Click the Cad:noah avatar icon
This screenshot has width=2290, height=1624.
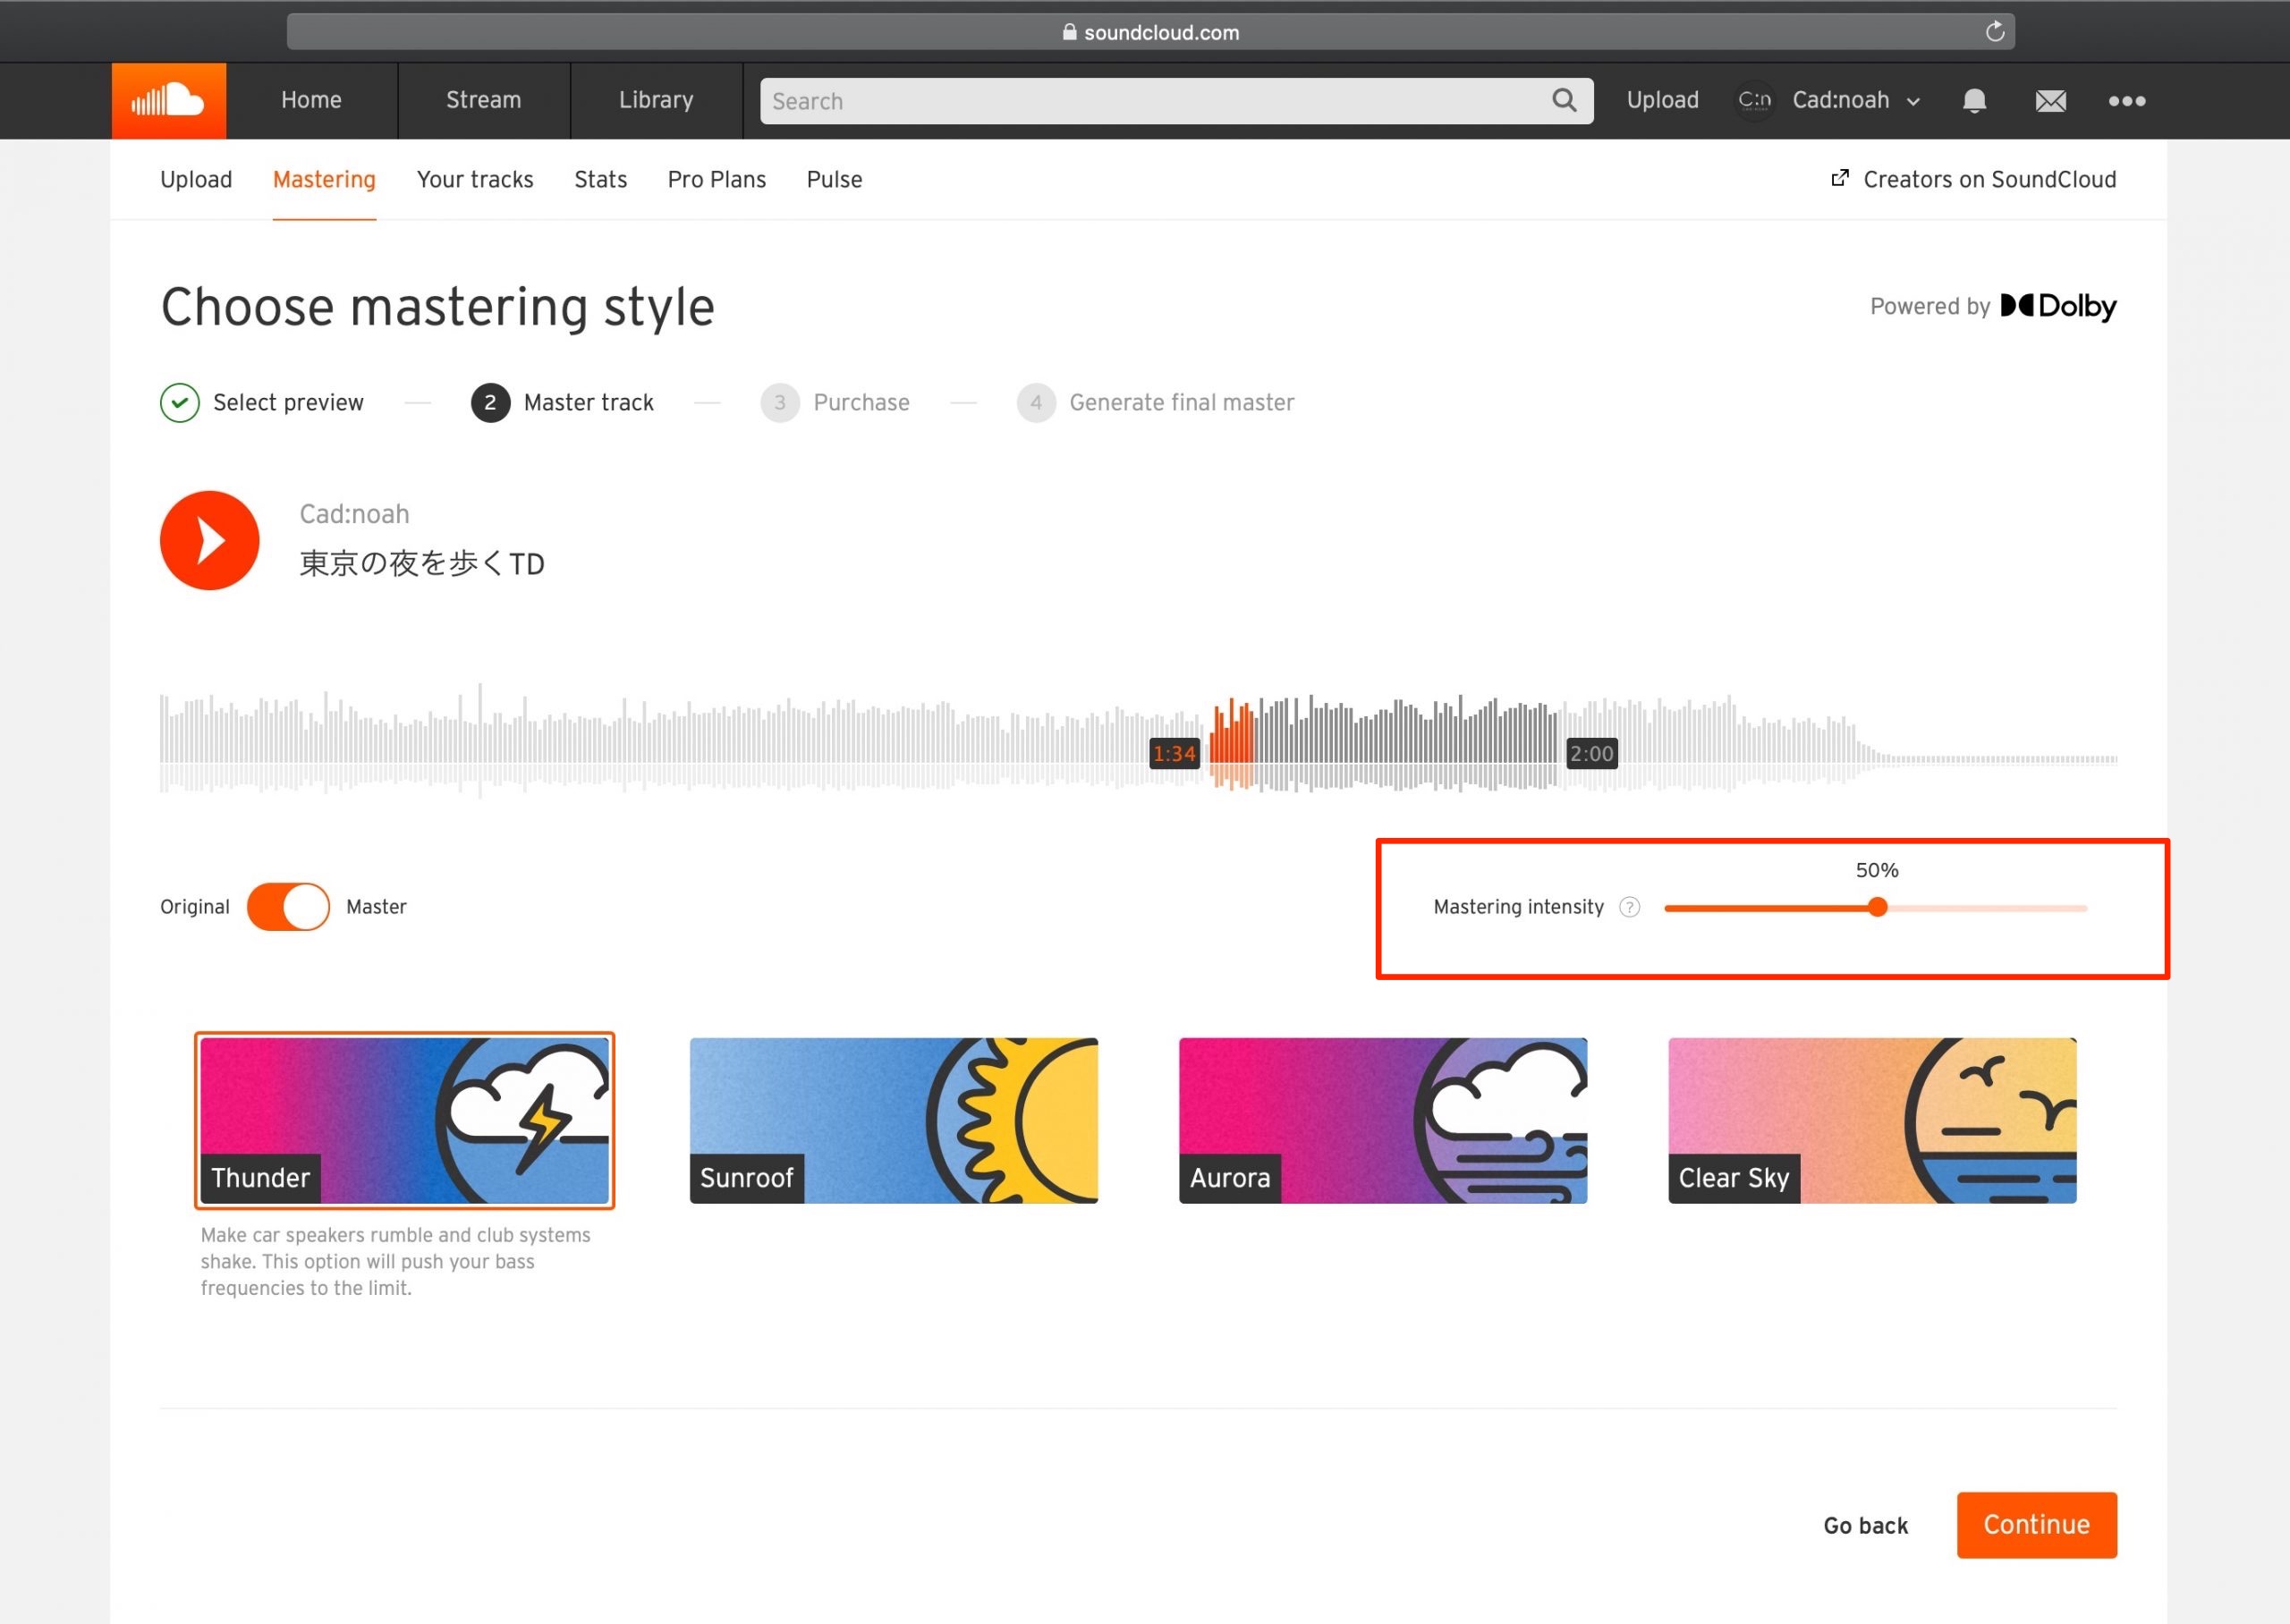[1754, 100]
